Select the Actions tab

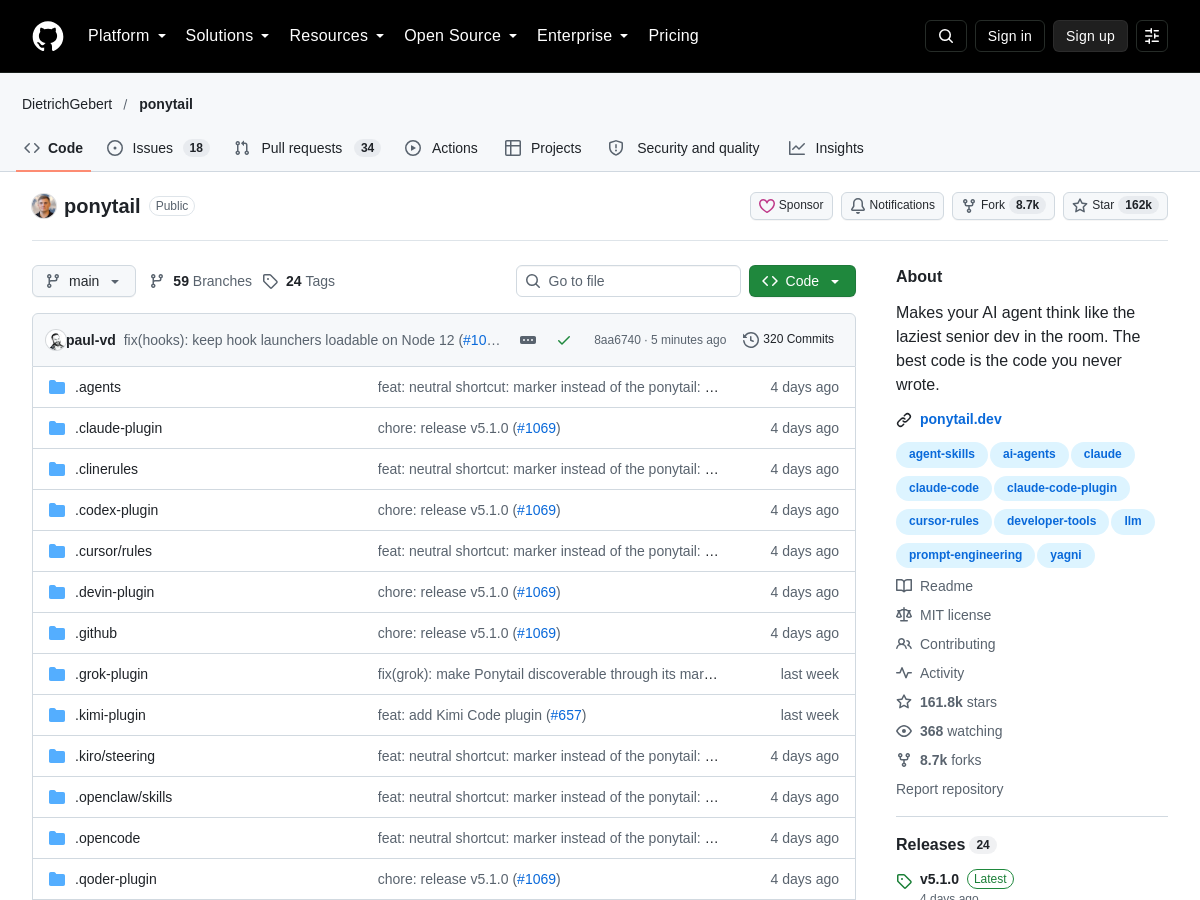[441, 148]
